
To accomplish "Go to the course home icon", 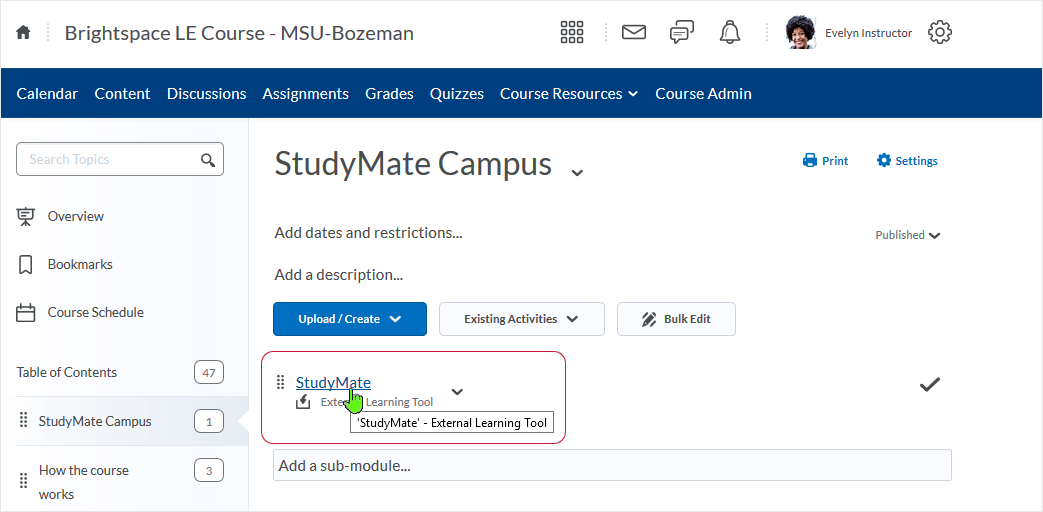I will (23, 33).
